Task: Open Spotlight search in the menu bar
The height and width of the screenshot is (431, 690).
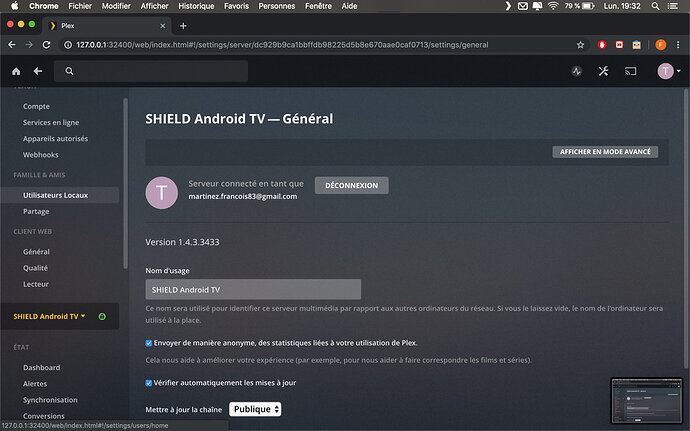Action: [x=655, y=6]
